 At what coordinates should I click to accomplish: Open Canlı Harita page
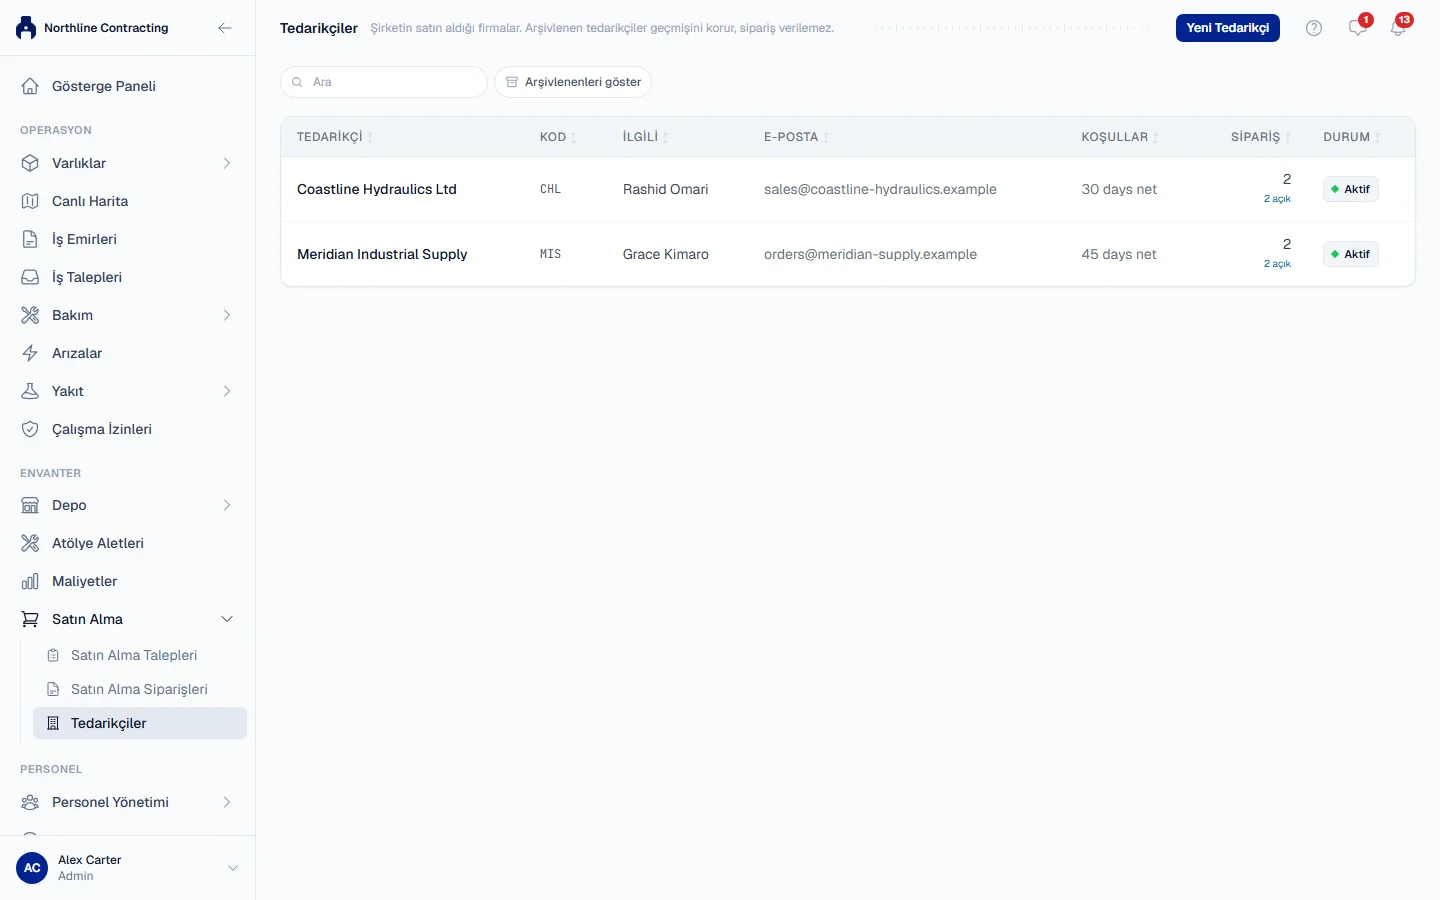click(127, 201)
